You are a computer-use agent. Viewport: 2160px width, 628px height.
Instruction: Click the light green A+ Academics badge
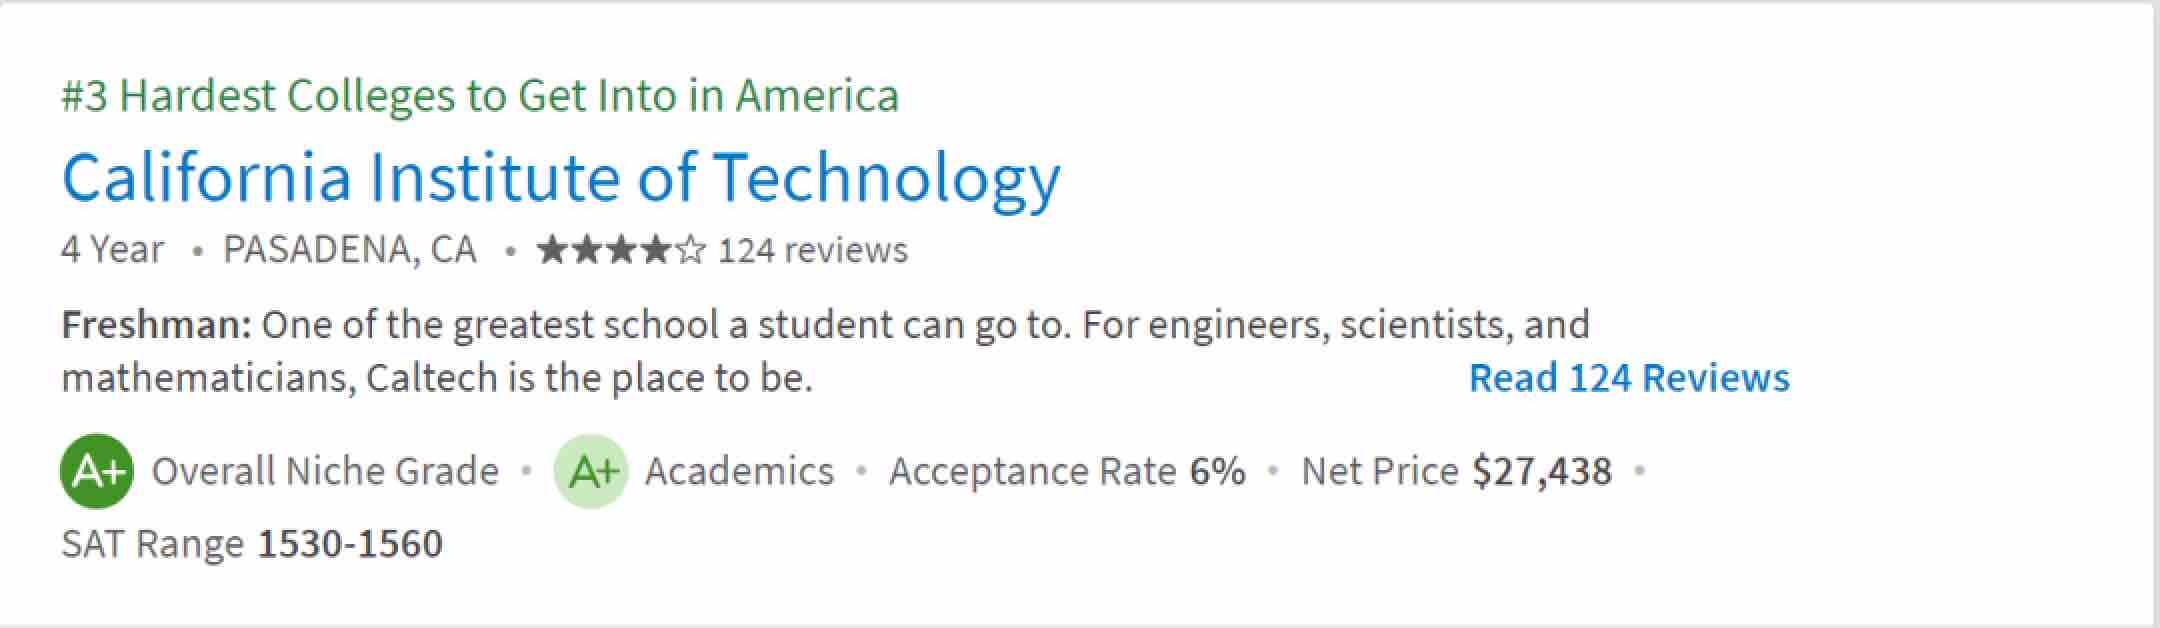(590, 471)
